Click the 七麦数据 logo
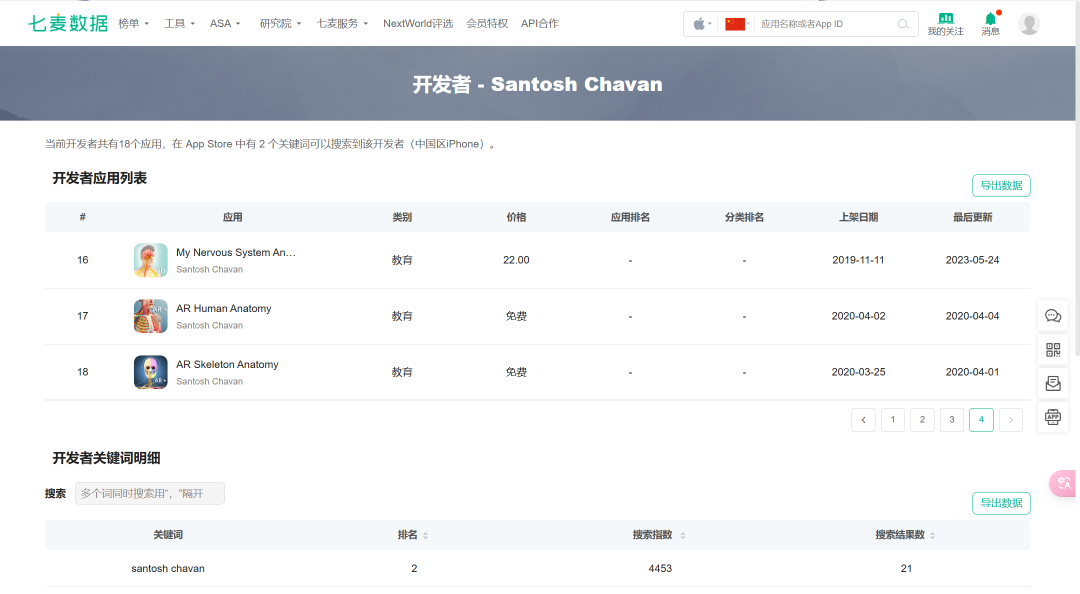Image resolution: width=1080 pixels, height=594 pixels. pos(68,23)
